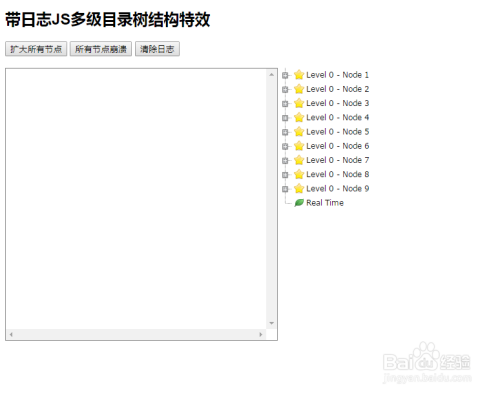Click the star icon of Level 0 - Node 8
Image resolution: width=500 pixels, height=395 pixels.
pyautogui.click(x=299, y=174)
